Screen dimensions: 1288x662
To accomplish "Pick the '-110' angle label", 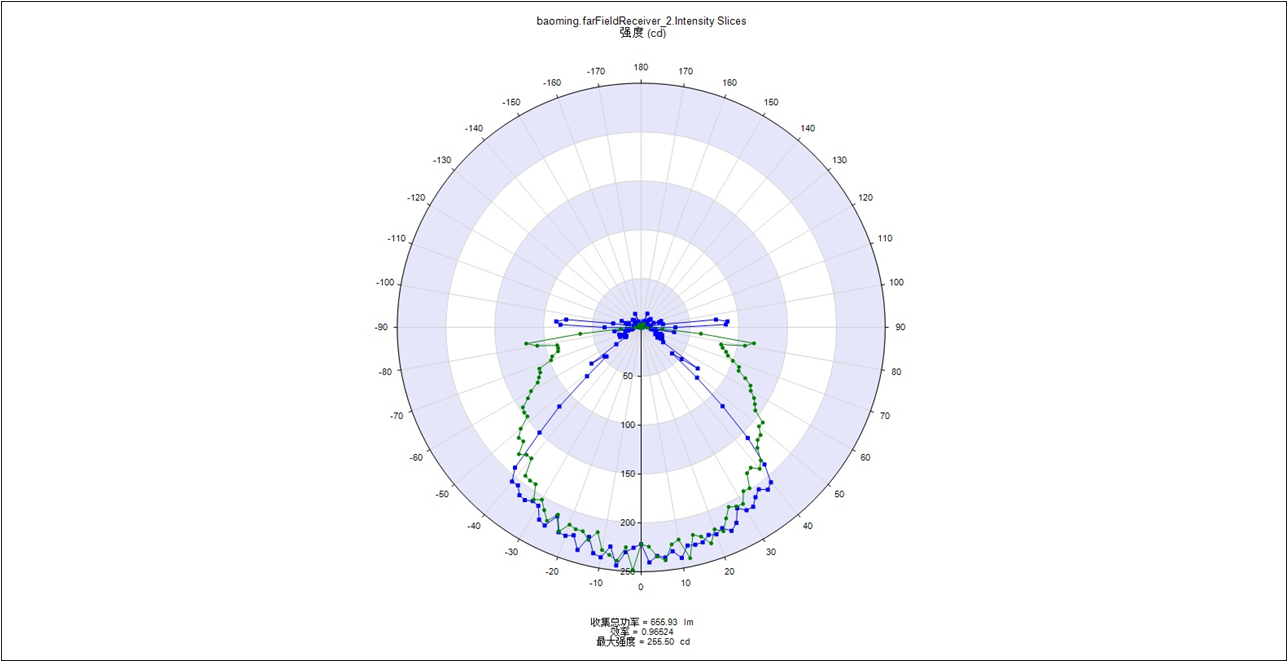I will point(397,238).
